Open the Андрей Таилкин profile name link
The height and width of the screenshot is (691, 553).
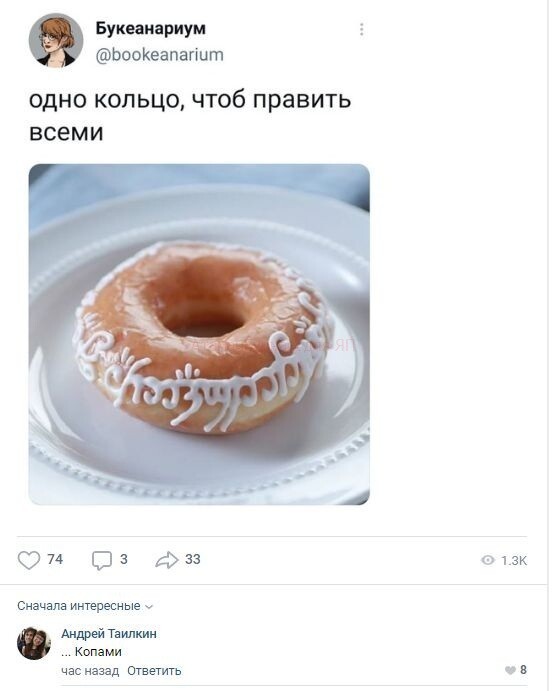tap(109, 634)
